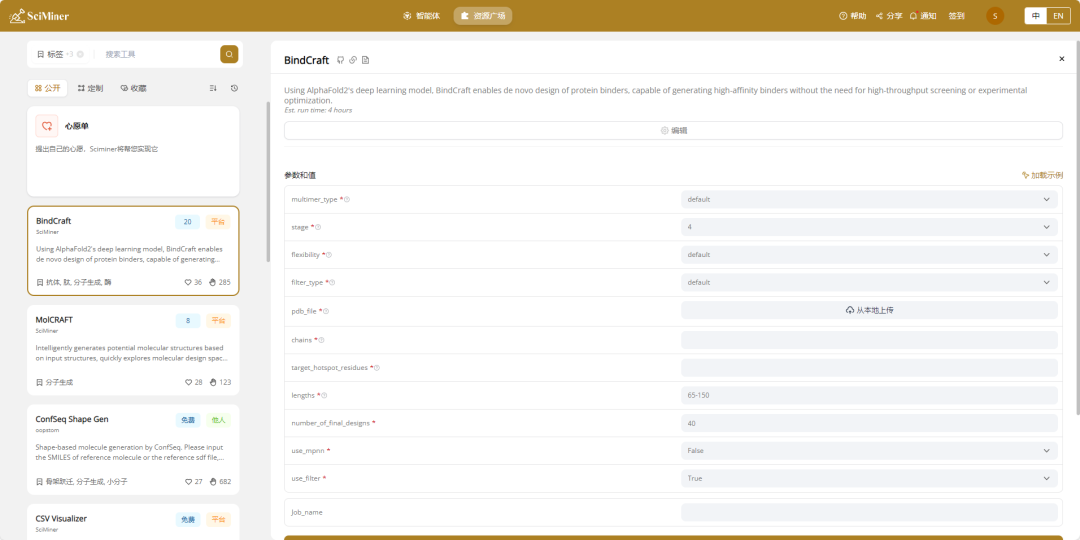The image size is (1080, 540).
Task: Click the link icon beside BindCraft title
Action: (x=353, y=60)
